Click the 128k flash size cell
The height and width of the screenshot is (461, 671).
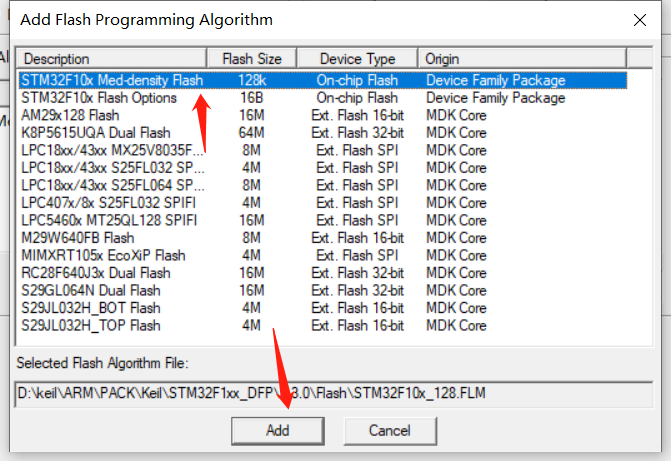[x=252, y=80]
